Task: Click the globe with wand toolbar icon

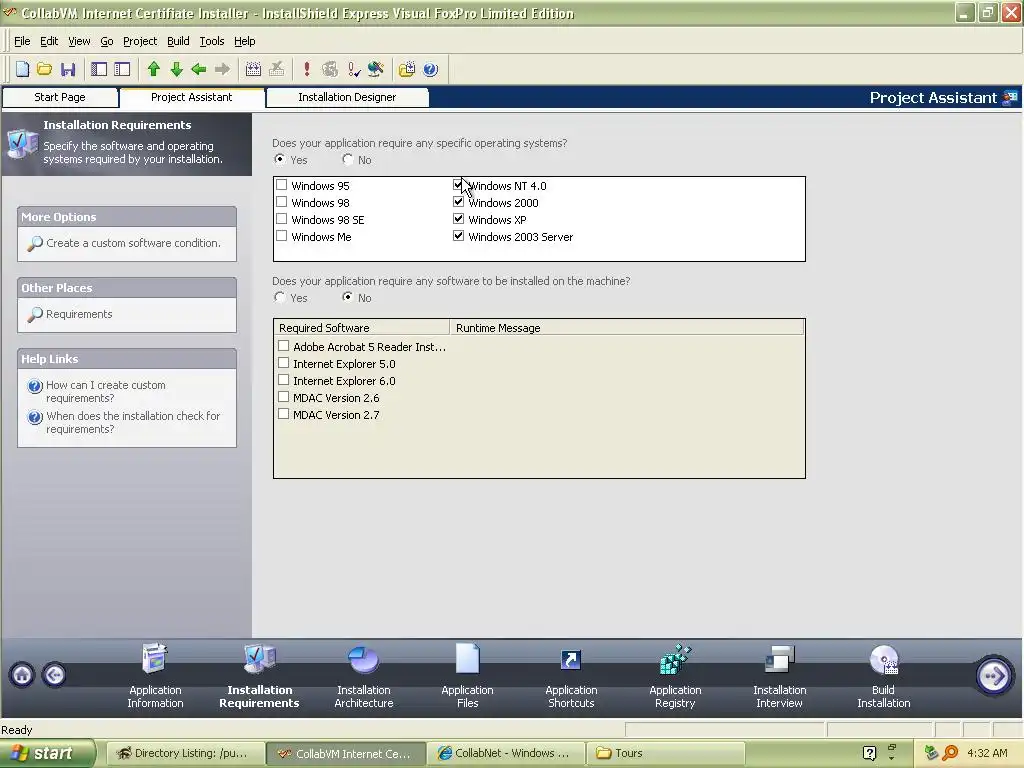Action: click(x=376, y=69)
